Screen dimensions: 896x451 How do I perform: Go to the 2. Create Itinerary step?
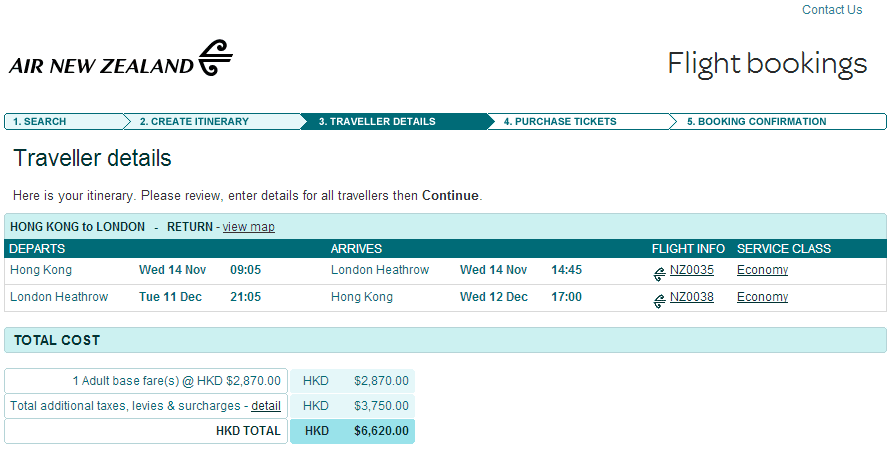194,122
